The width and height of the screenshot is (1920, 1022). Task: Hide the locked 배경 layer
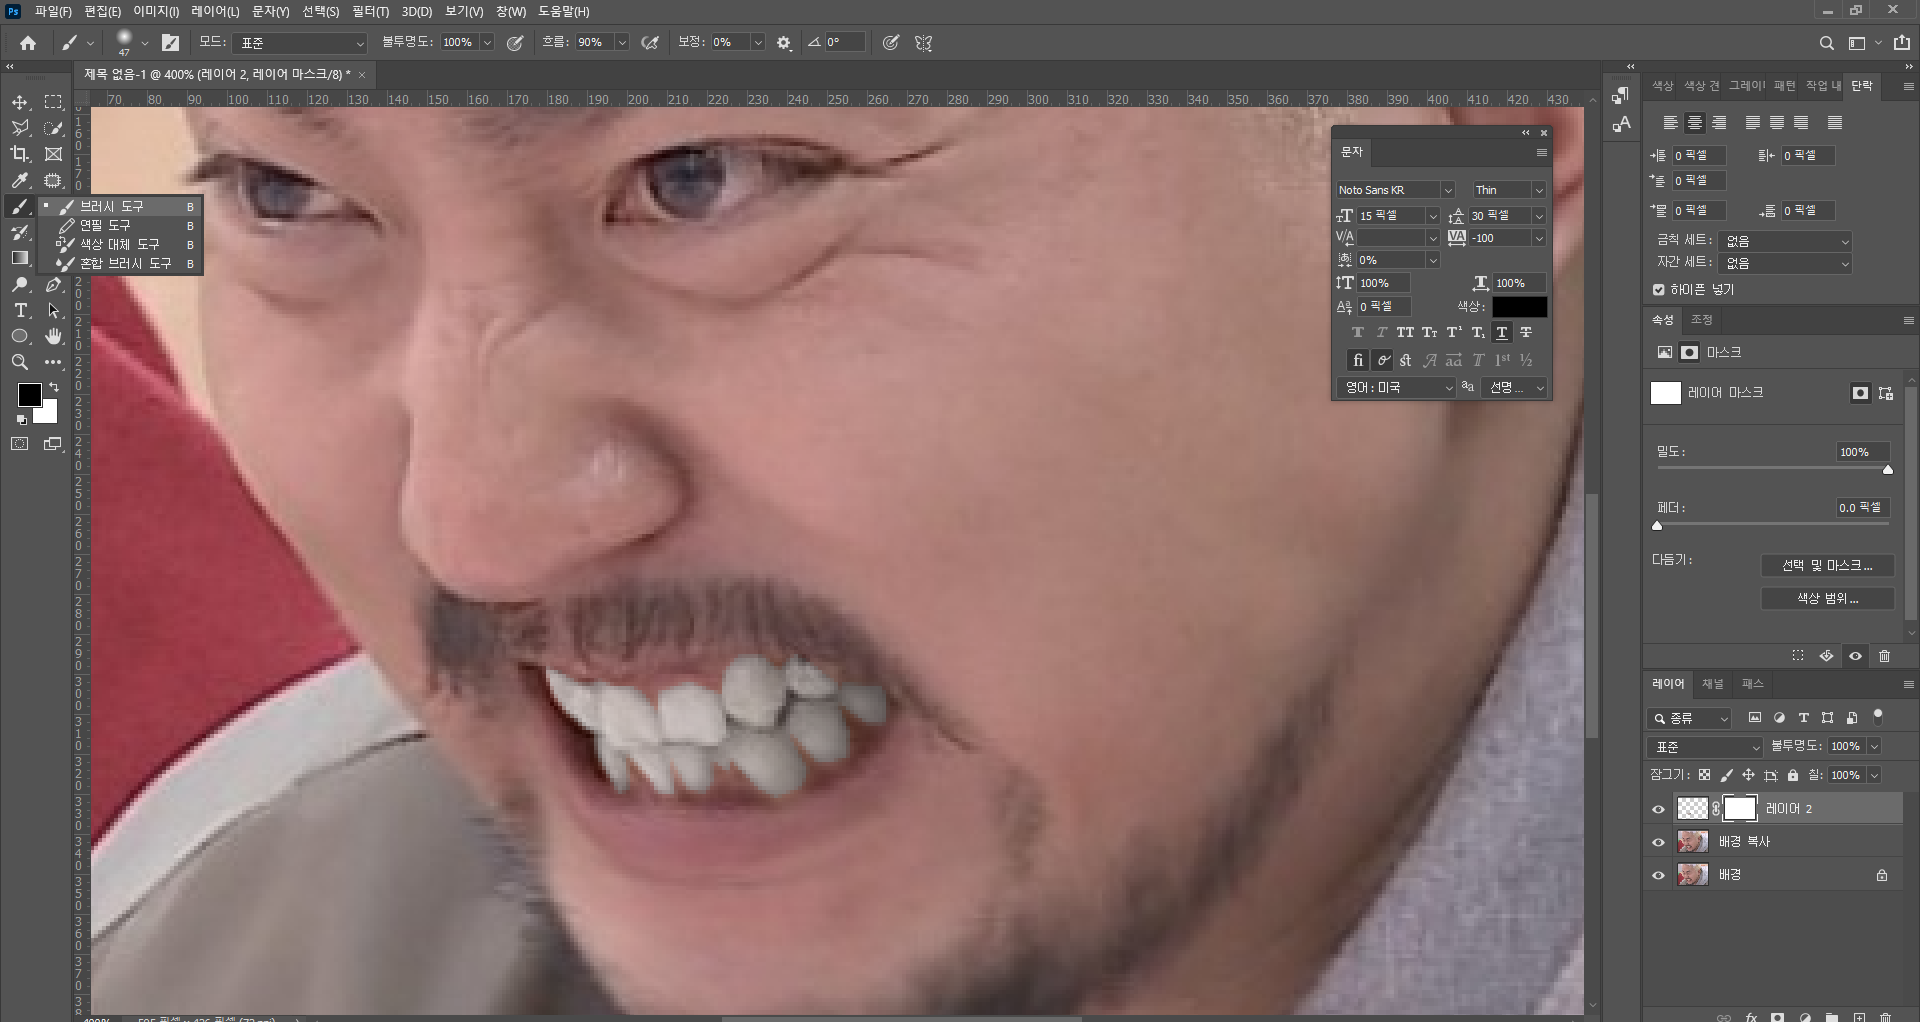(x=1659, y=875)
